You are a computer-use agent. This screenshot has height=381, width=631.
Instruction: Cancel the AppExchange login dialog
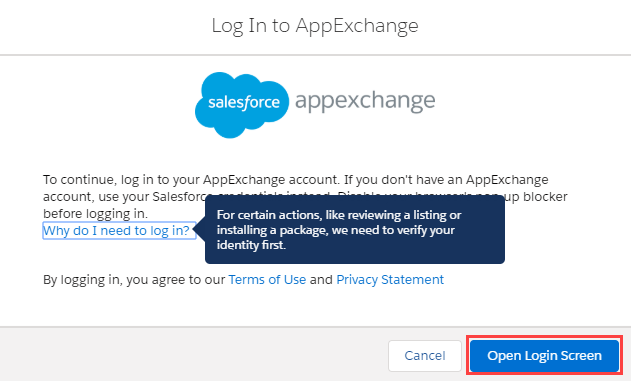[425, 356]
